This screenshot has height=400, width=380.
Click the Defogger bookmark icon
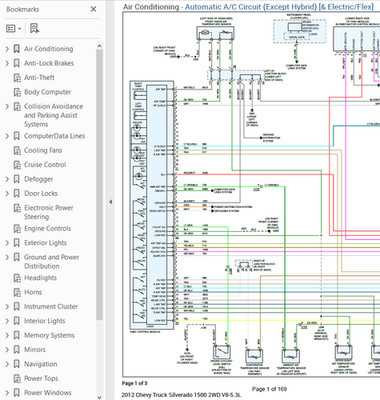pos(17,179)
